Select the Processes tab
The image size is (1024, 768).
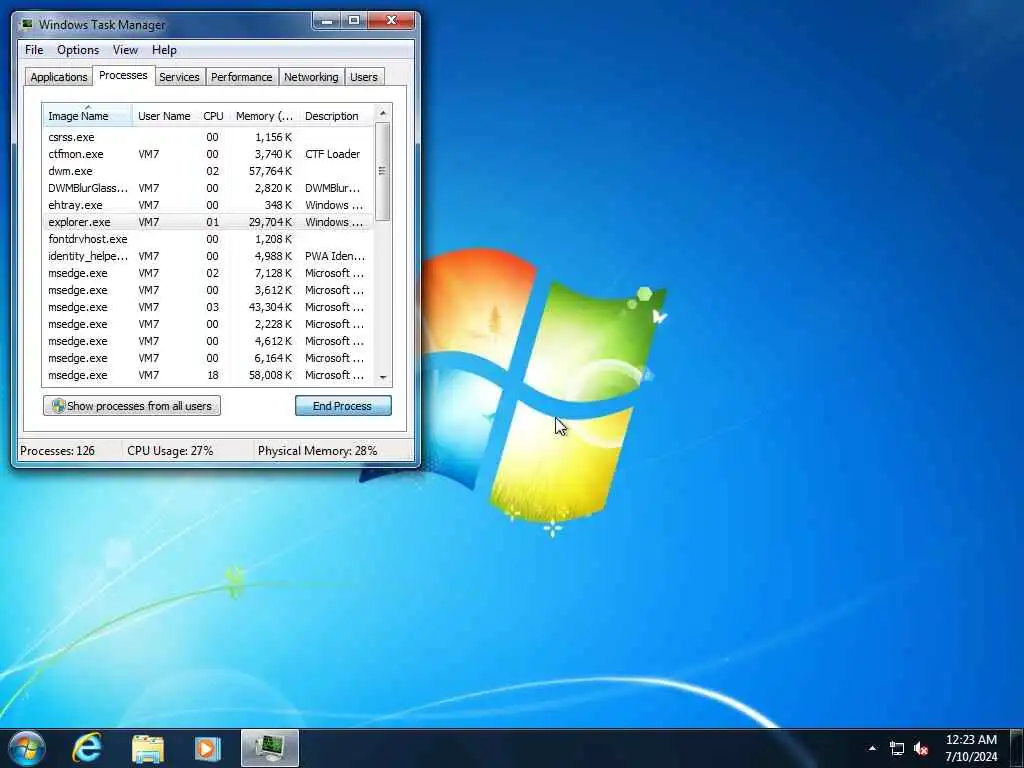tap(123, 75)
